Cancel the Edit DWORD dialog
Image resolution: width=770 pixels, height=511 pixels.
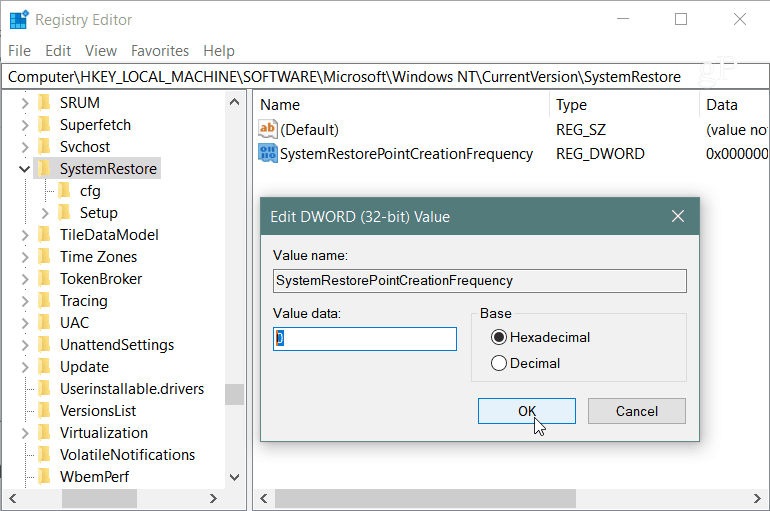point(637,411)
